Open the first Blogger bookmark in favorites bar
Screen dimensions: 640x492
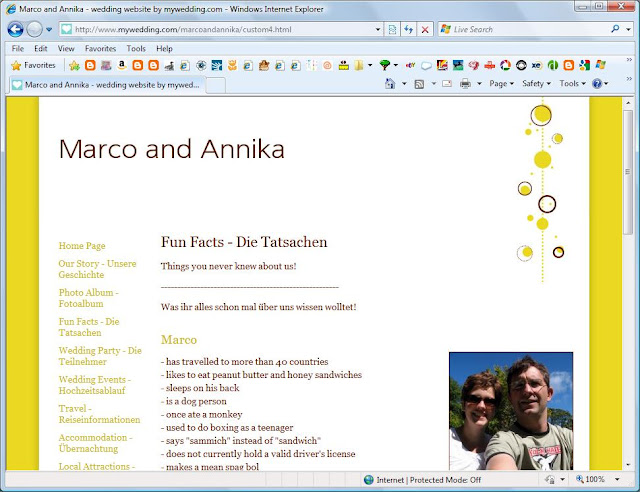point(90,65)
